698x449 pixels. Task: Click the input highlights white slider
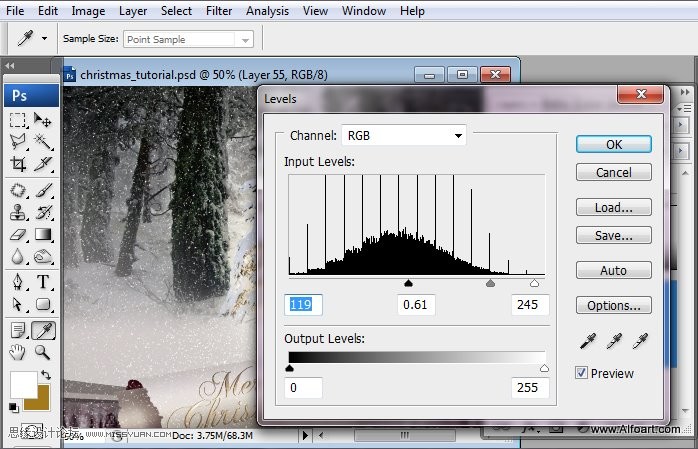click(x=535, y=283)
